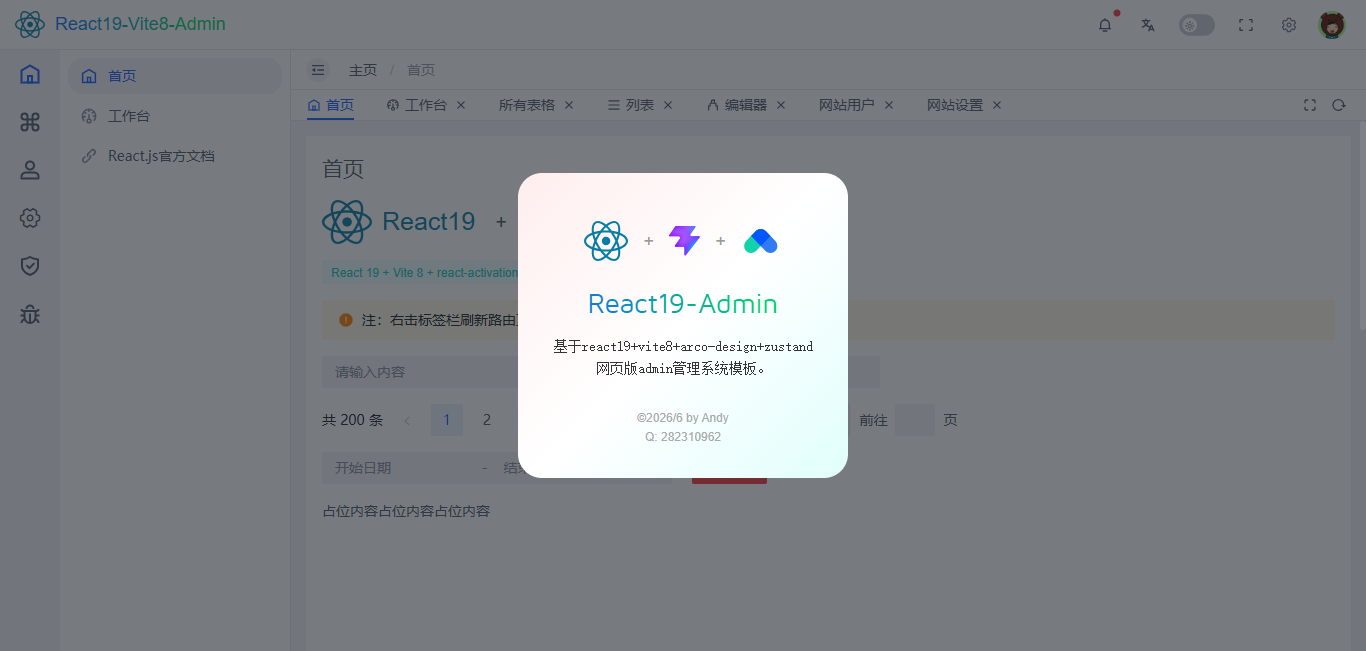Close the 网站设置 tab
The height and width of the screenshot is (651, 1366).
[997, 105]
